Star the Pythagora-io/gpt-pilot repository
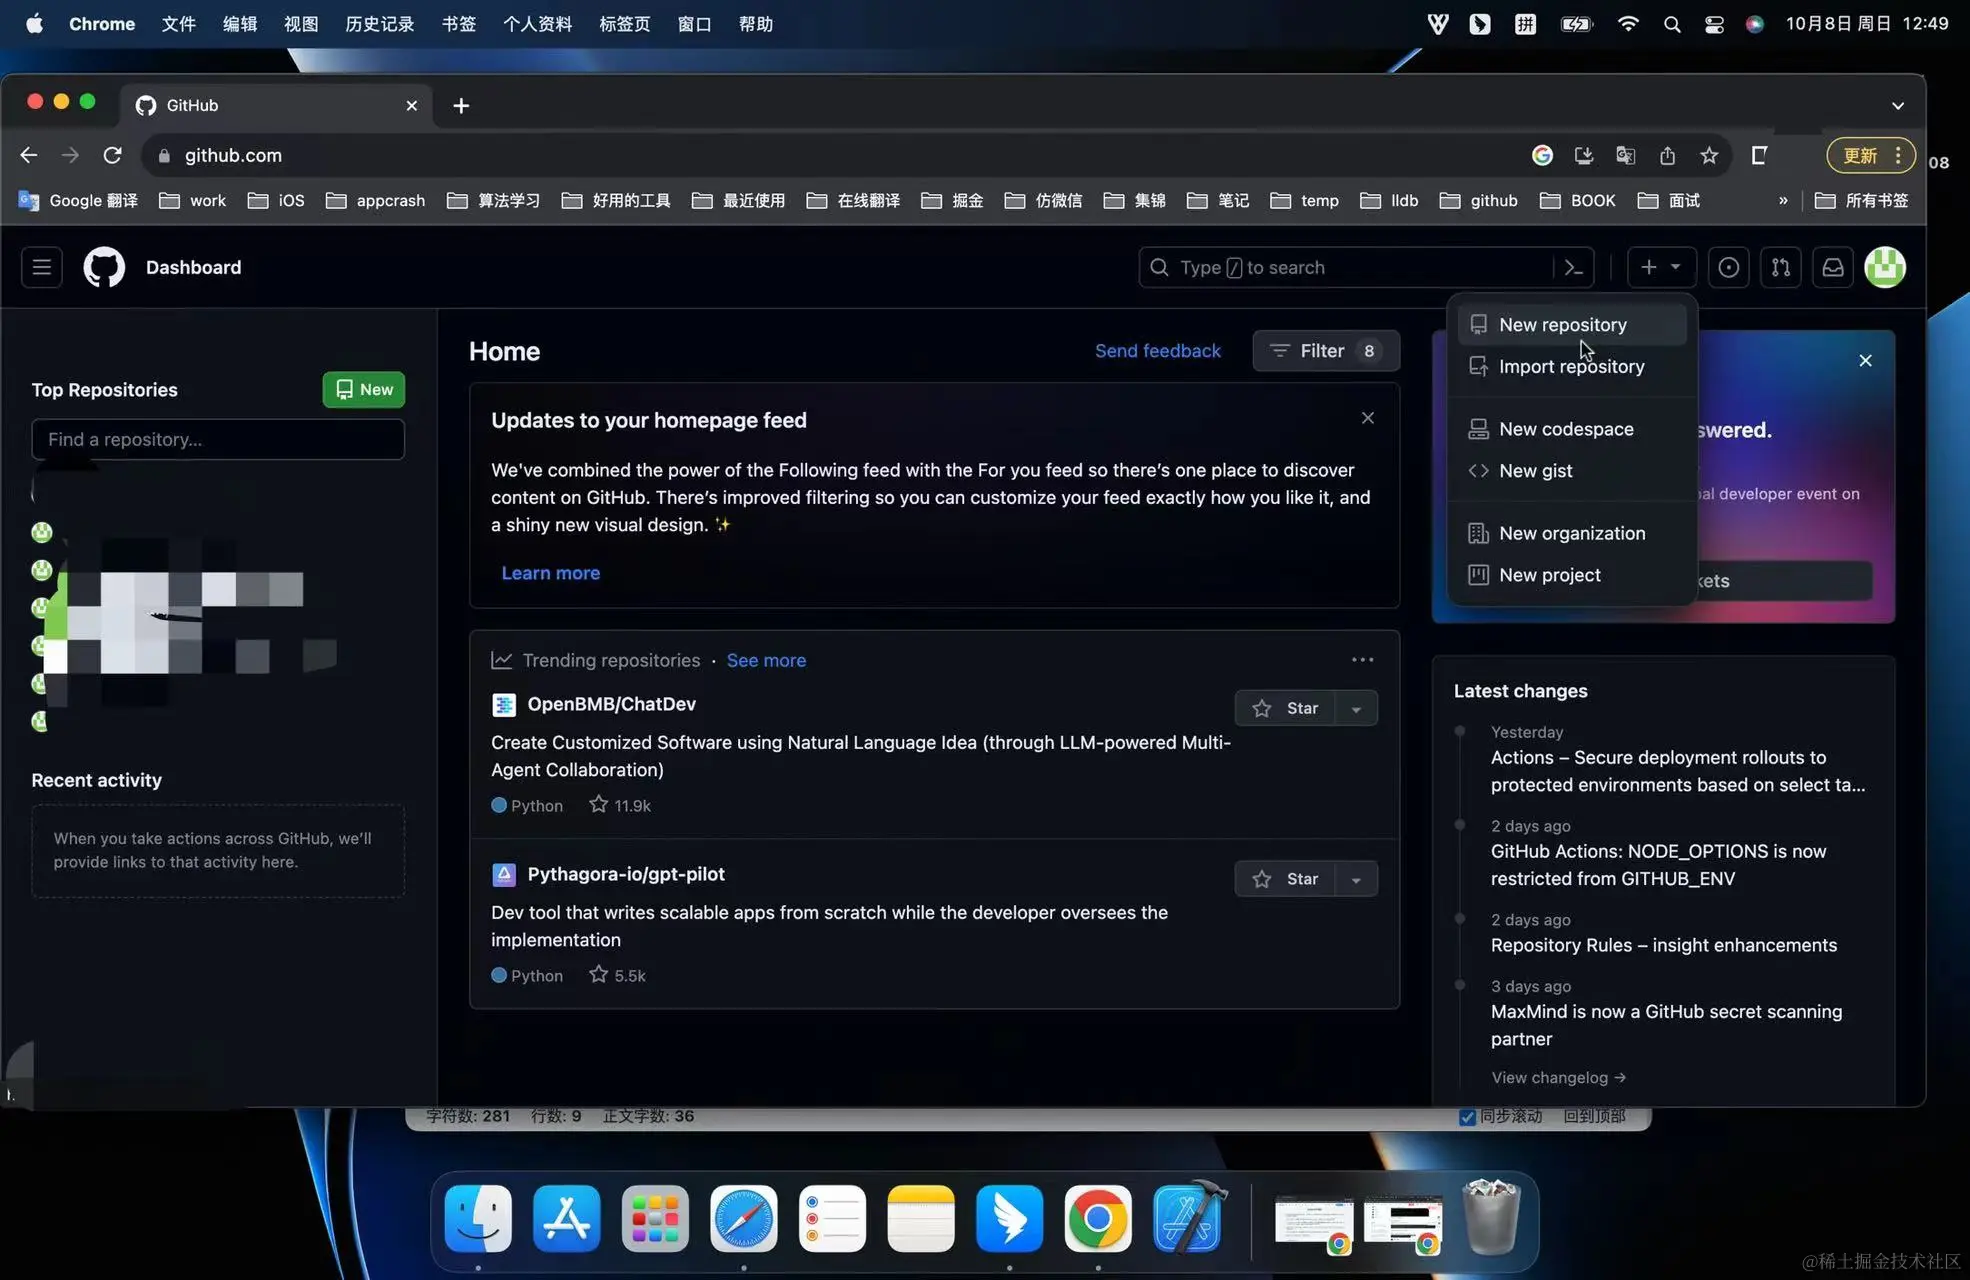 (x=1286, y=878)
